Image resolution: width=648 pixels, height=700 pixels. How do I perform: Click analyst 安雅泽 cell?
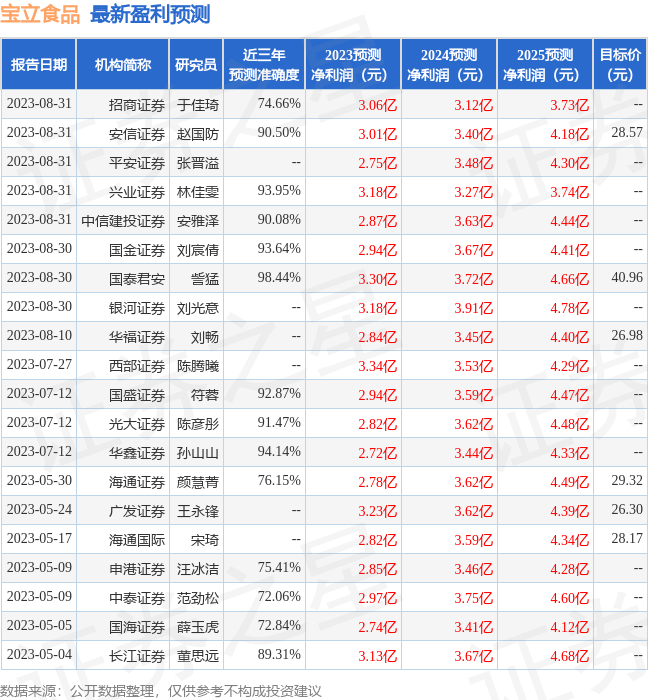(198, 221)
